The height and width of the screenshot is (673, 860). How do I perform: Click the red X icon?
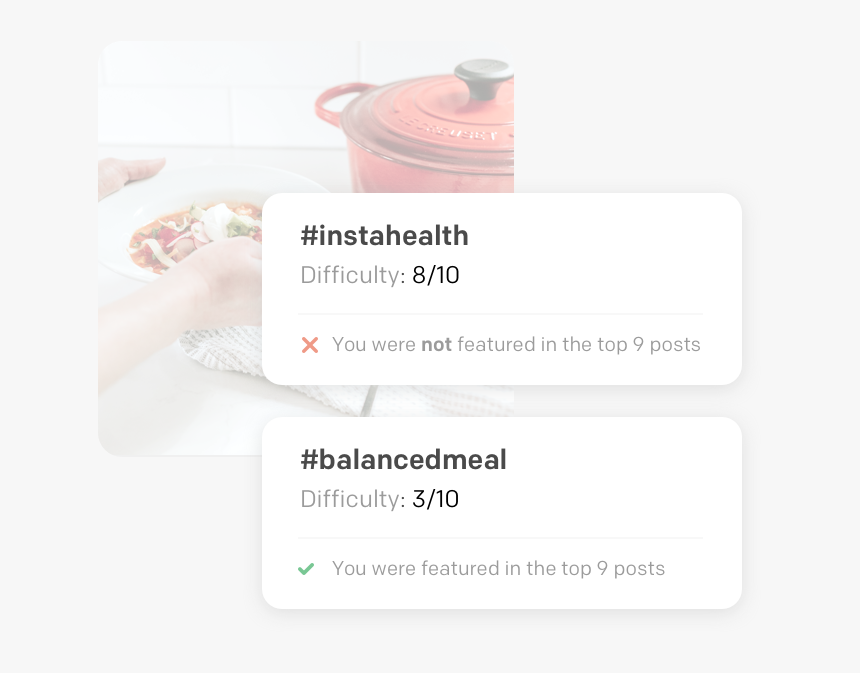click(x=310, y=345)
